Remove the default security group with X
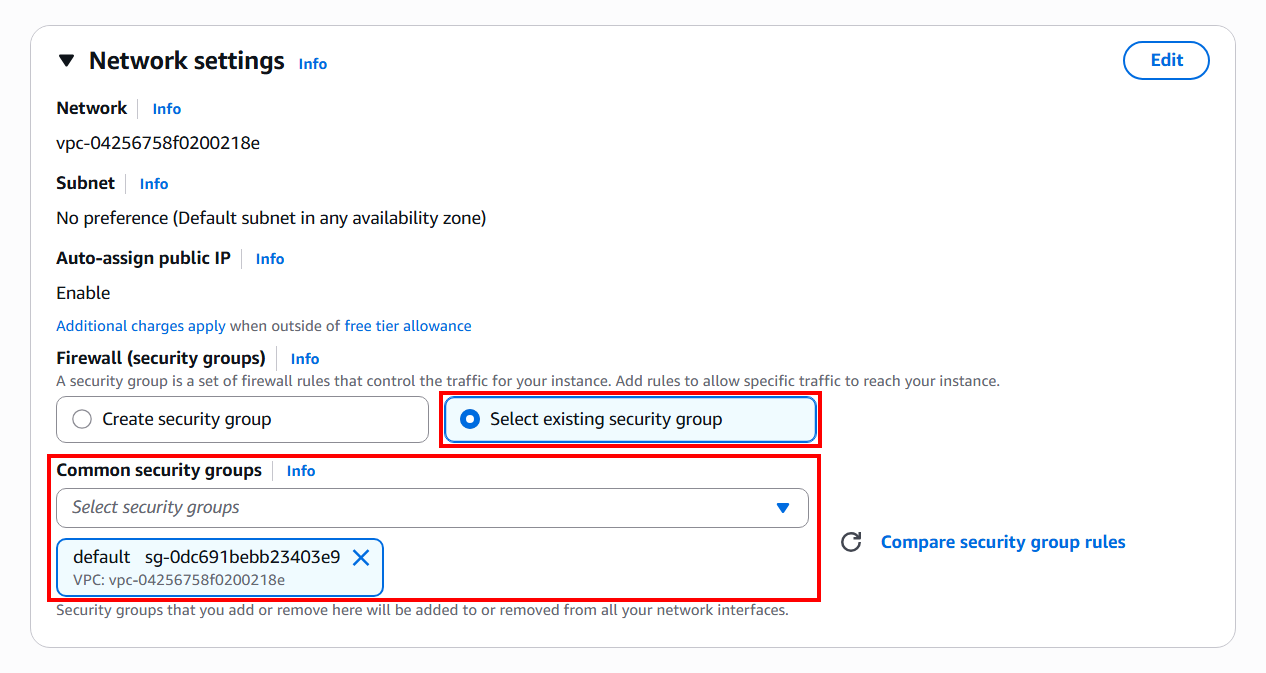Image resolution: width=1266 pixels, height=673 pixels. [361, 557]
